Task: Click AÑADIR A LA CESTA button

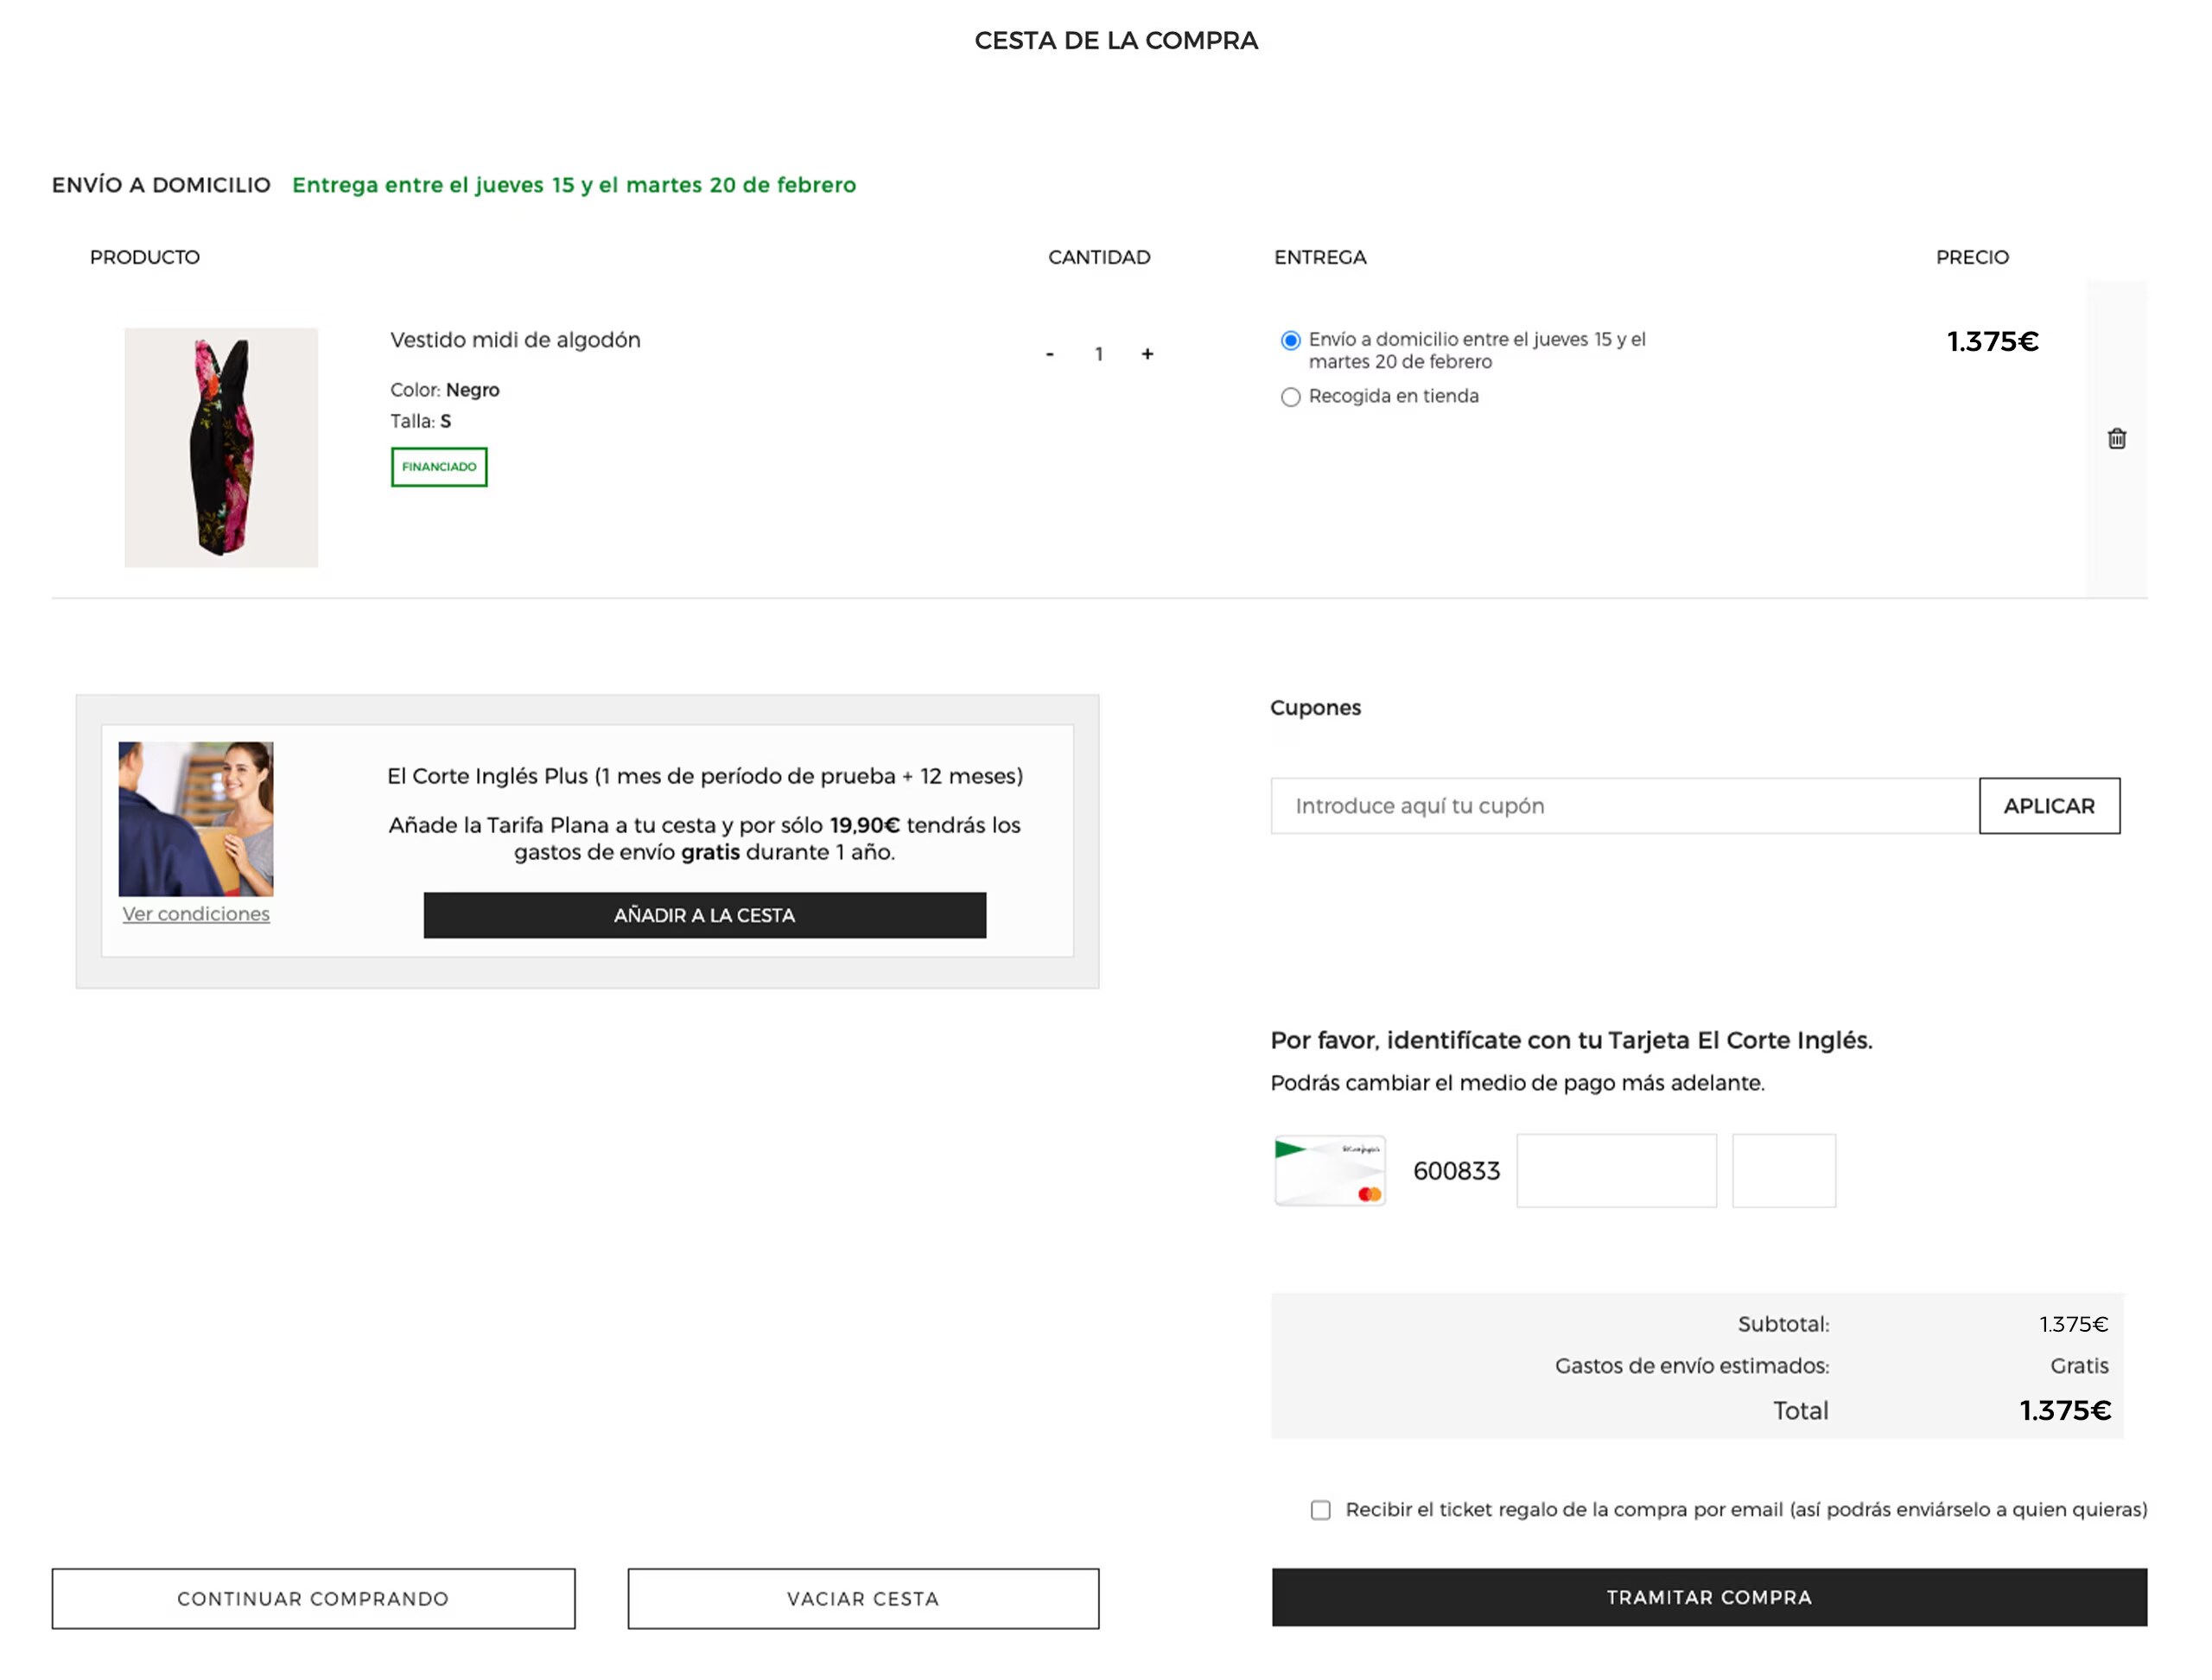Action: tap(704, 915)
